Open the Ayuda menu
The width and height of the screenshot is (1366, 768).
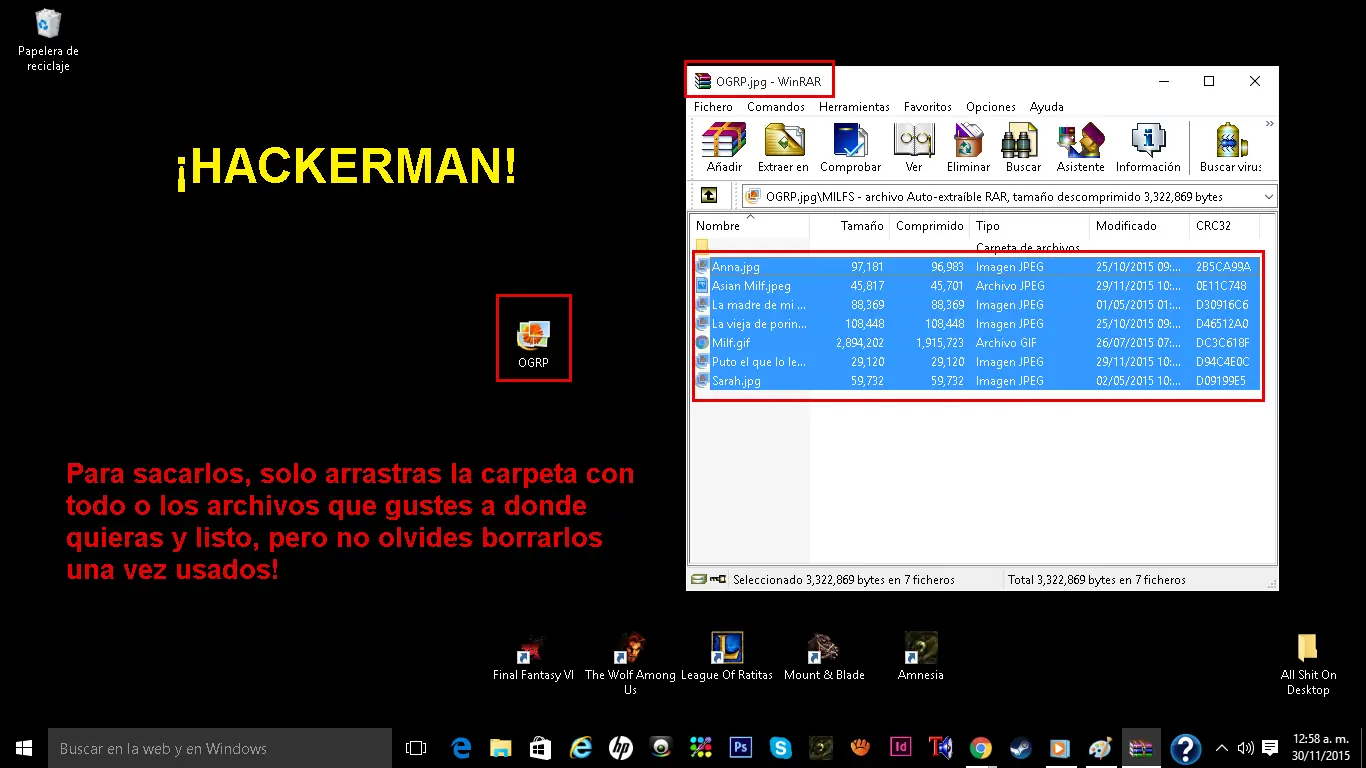click(1046, 107)
